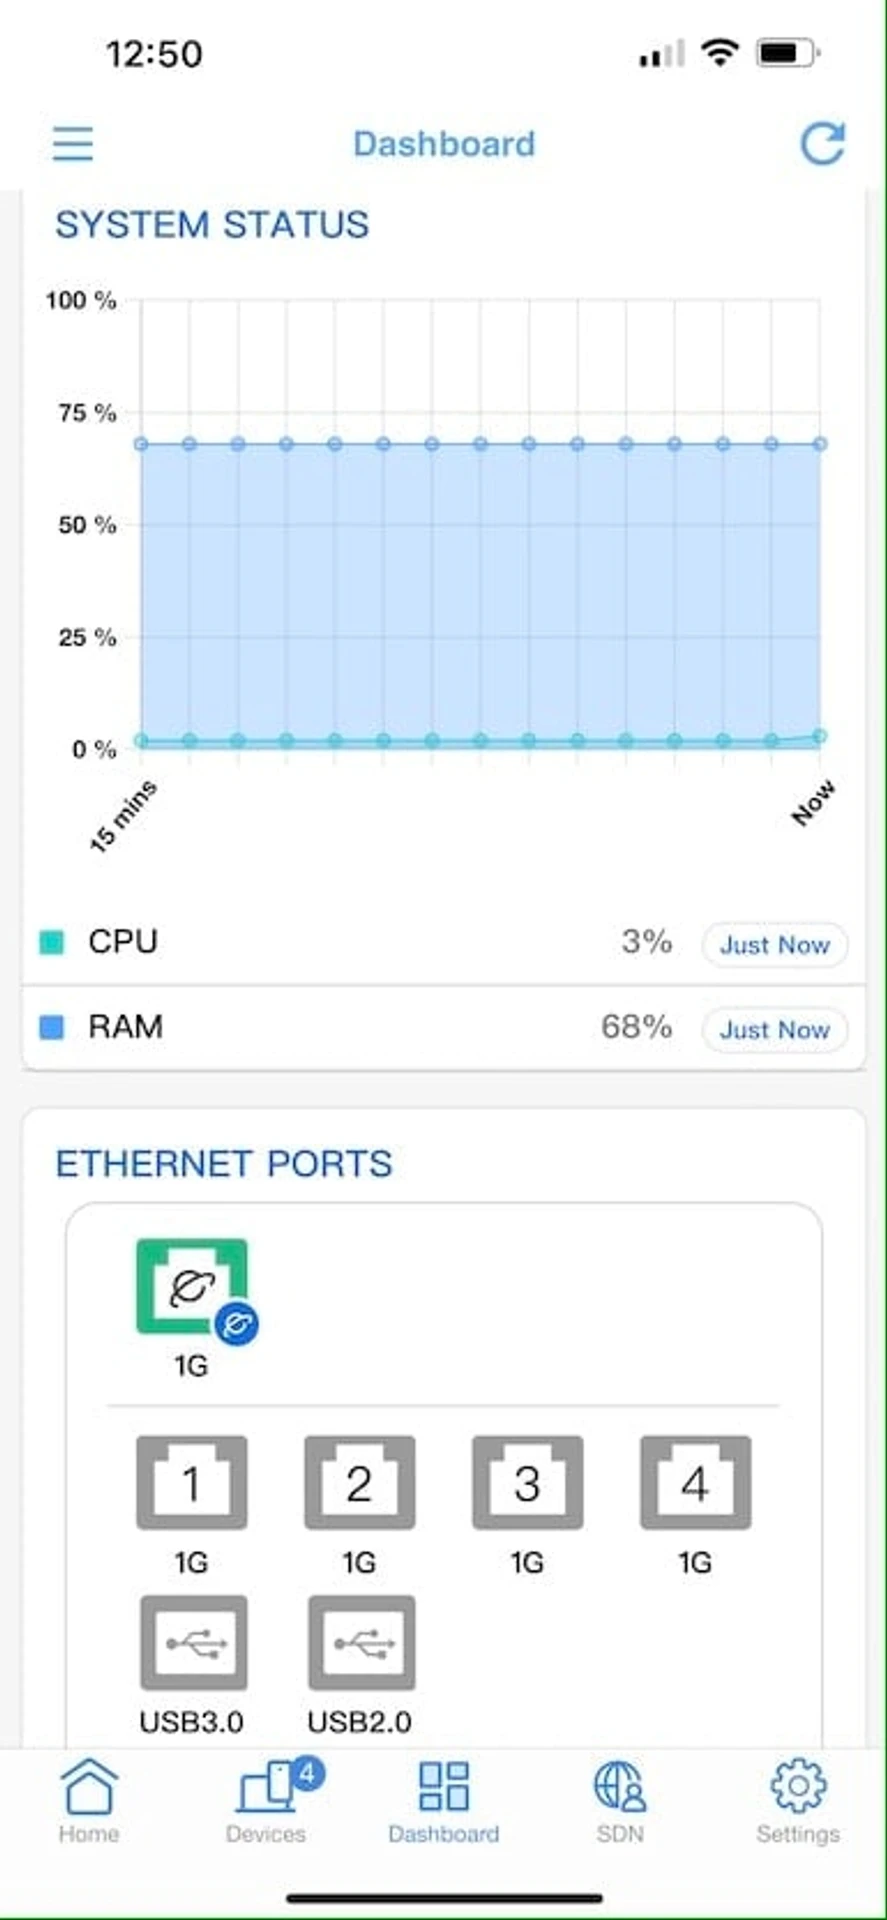887x1920 pixels.
Task: Select the WAN internet port icon
Action: [192, 1287]
